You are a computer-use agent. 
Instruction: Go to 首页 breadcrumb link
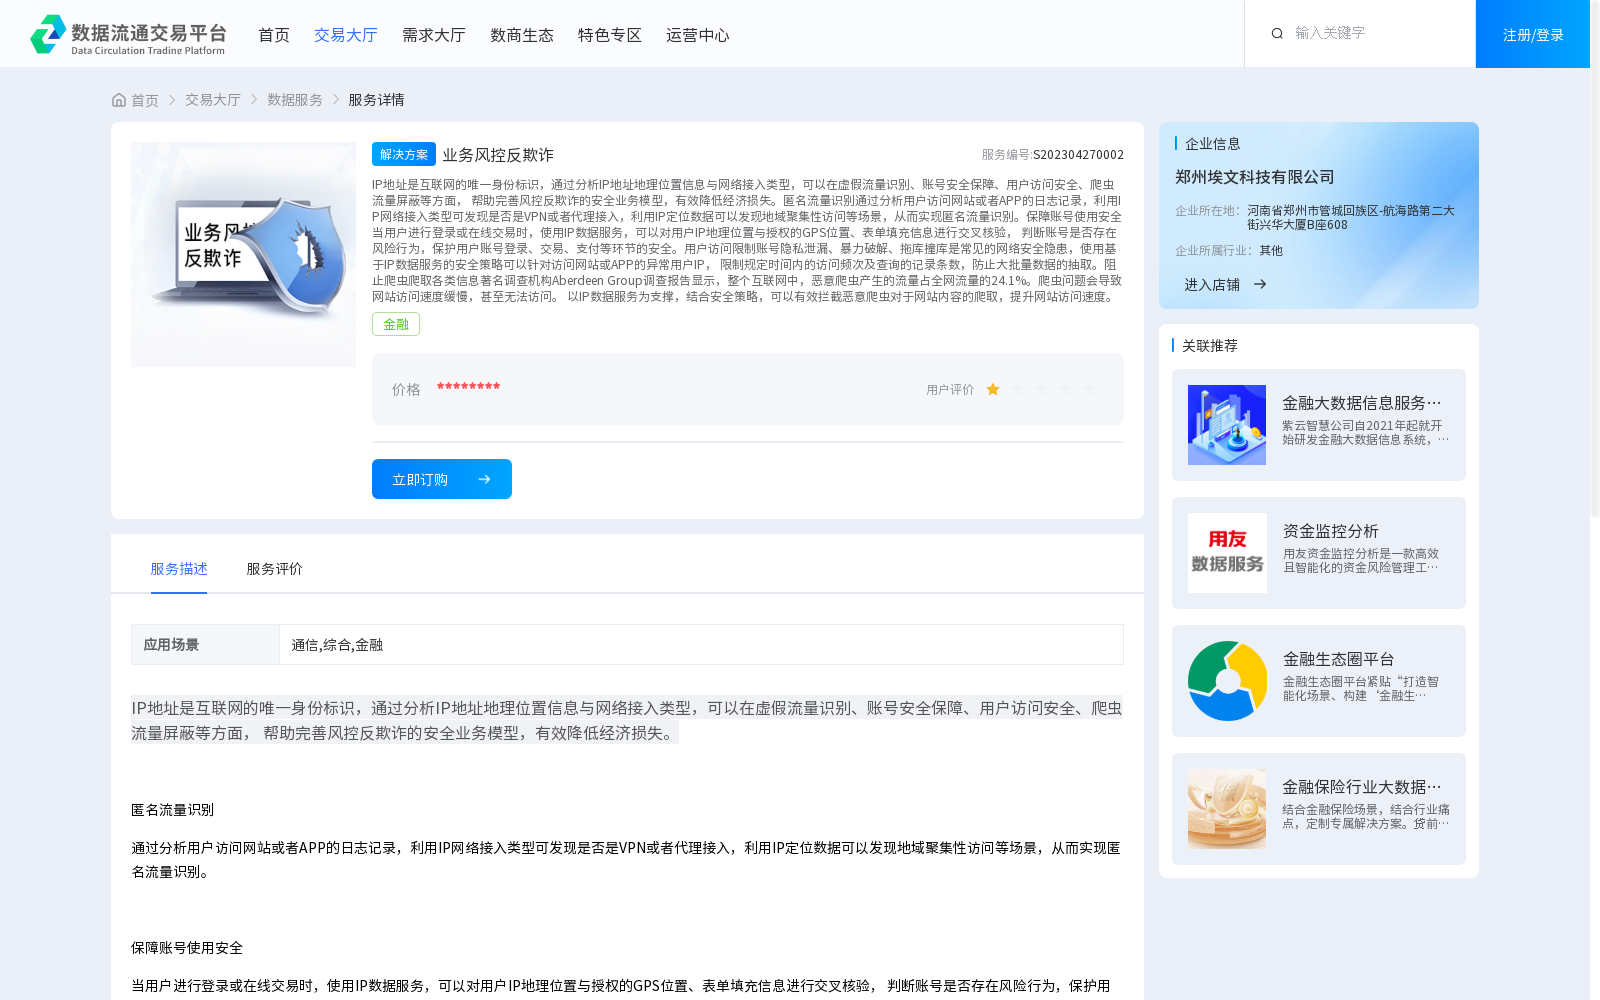145,100
